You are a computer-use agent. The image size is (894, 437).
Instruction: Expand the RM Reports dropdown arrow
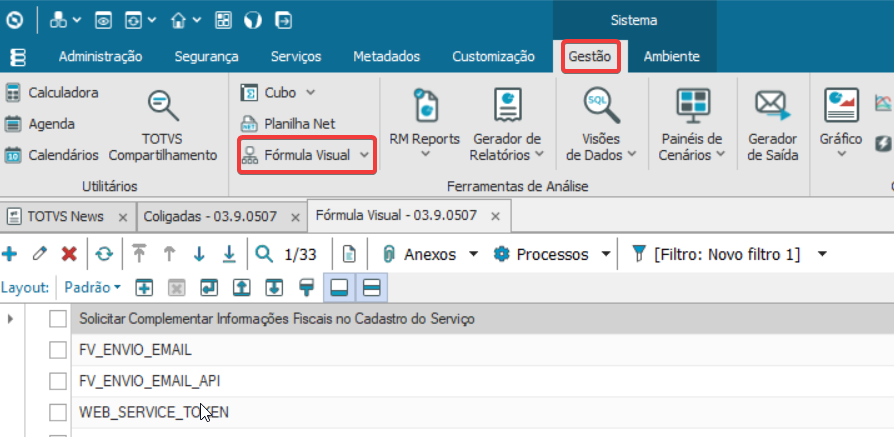click(424, 155)
